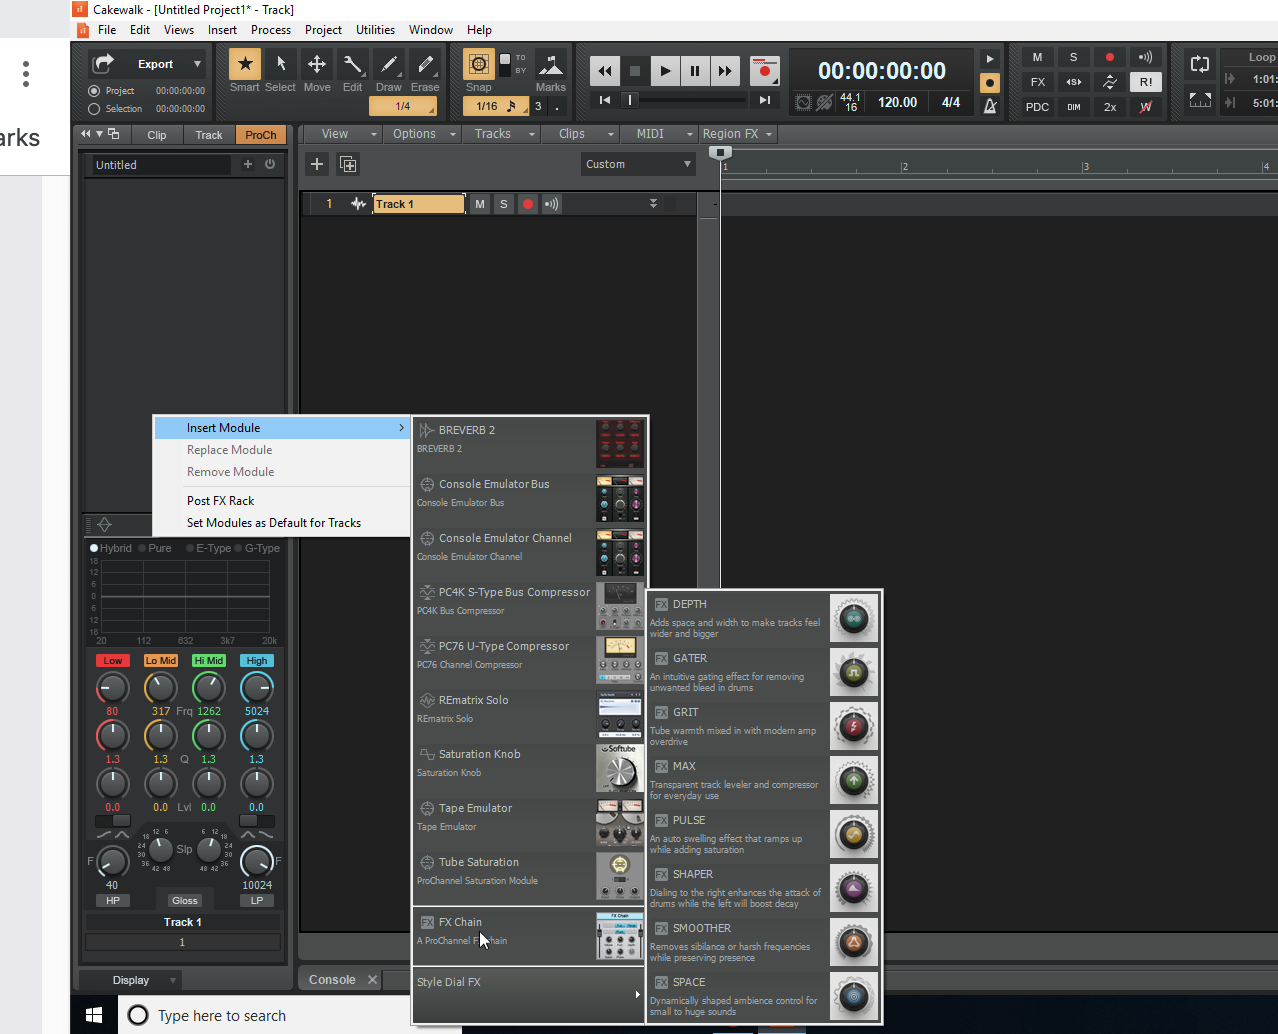Arm Track 1 for recording

[x=528, y=204]
